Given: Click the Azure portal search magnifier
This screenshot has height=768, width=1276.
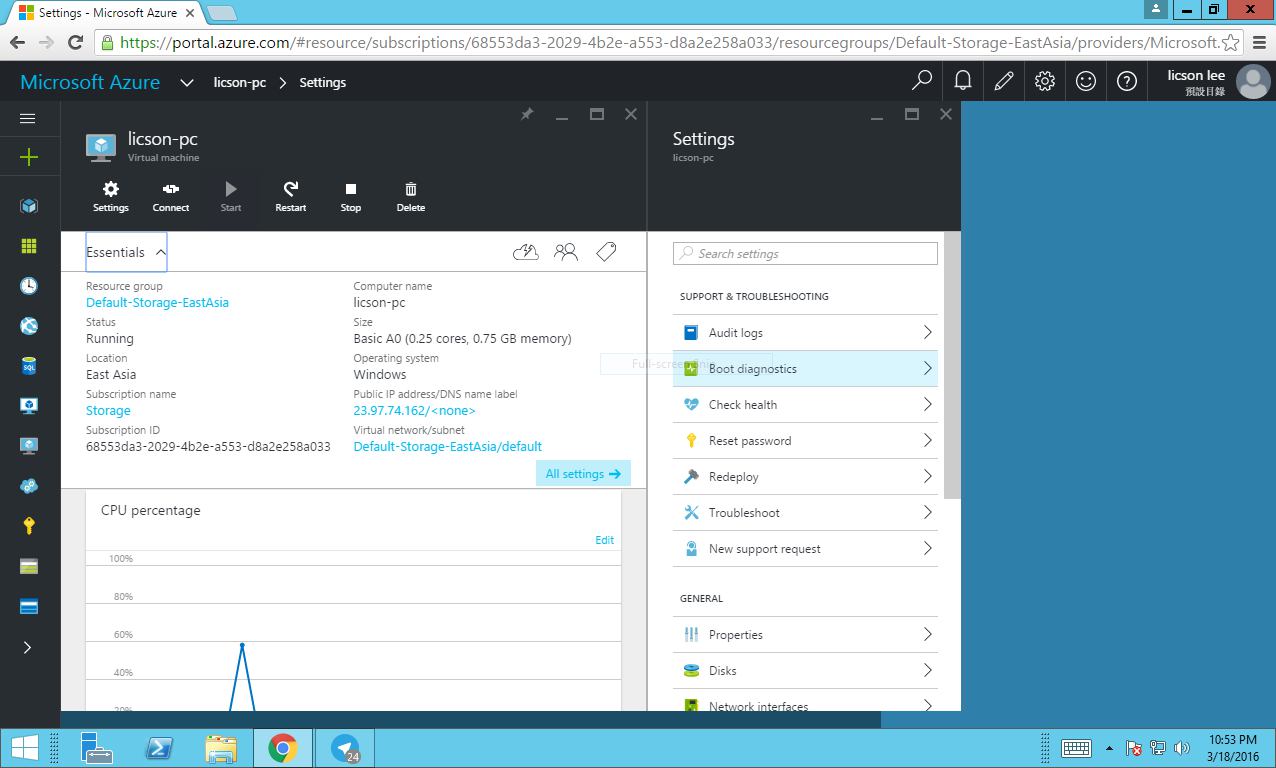Looking at the screenshot, I should 922,81.
